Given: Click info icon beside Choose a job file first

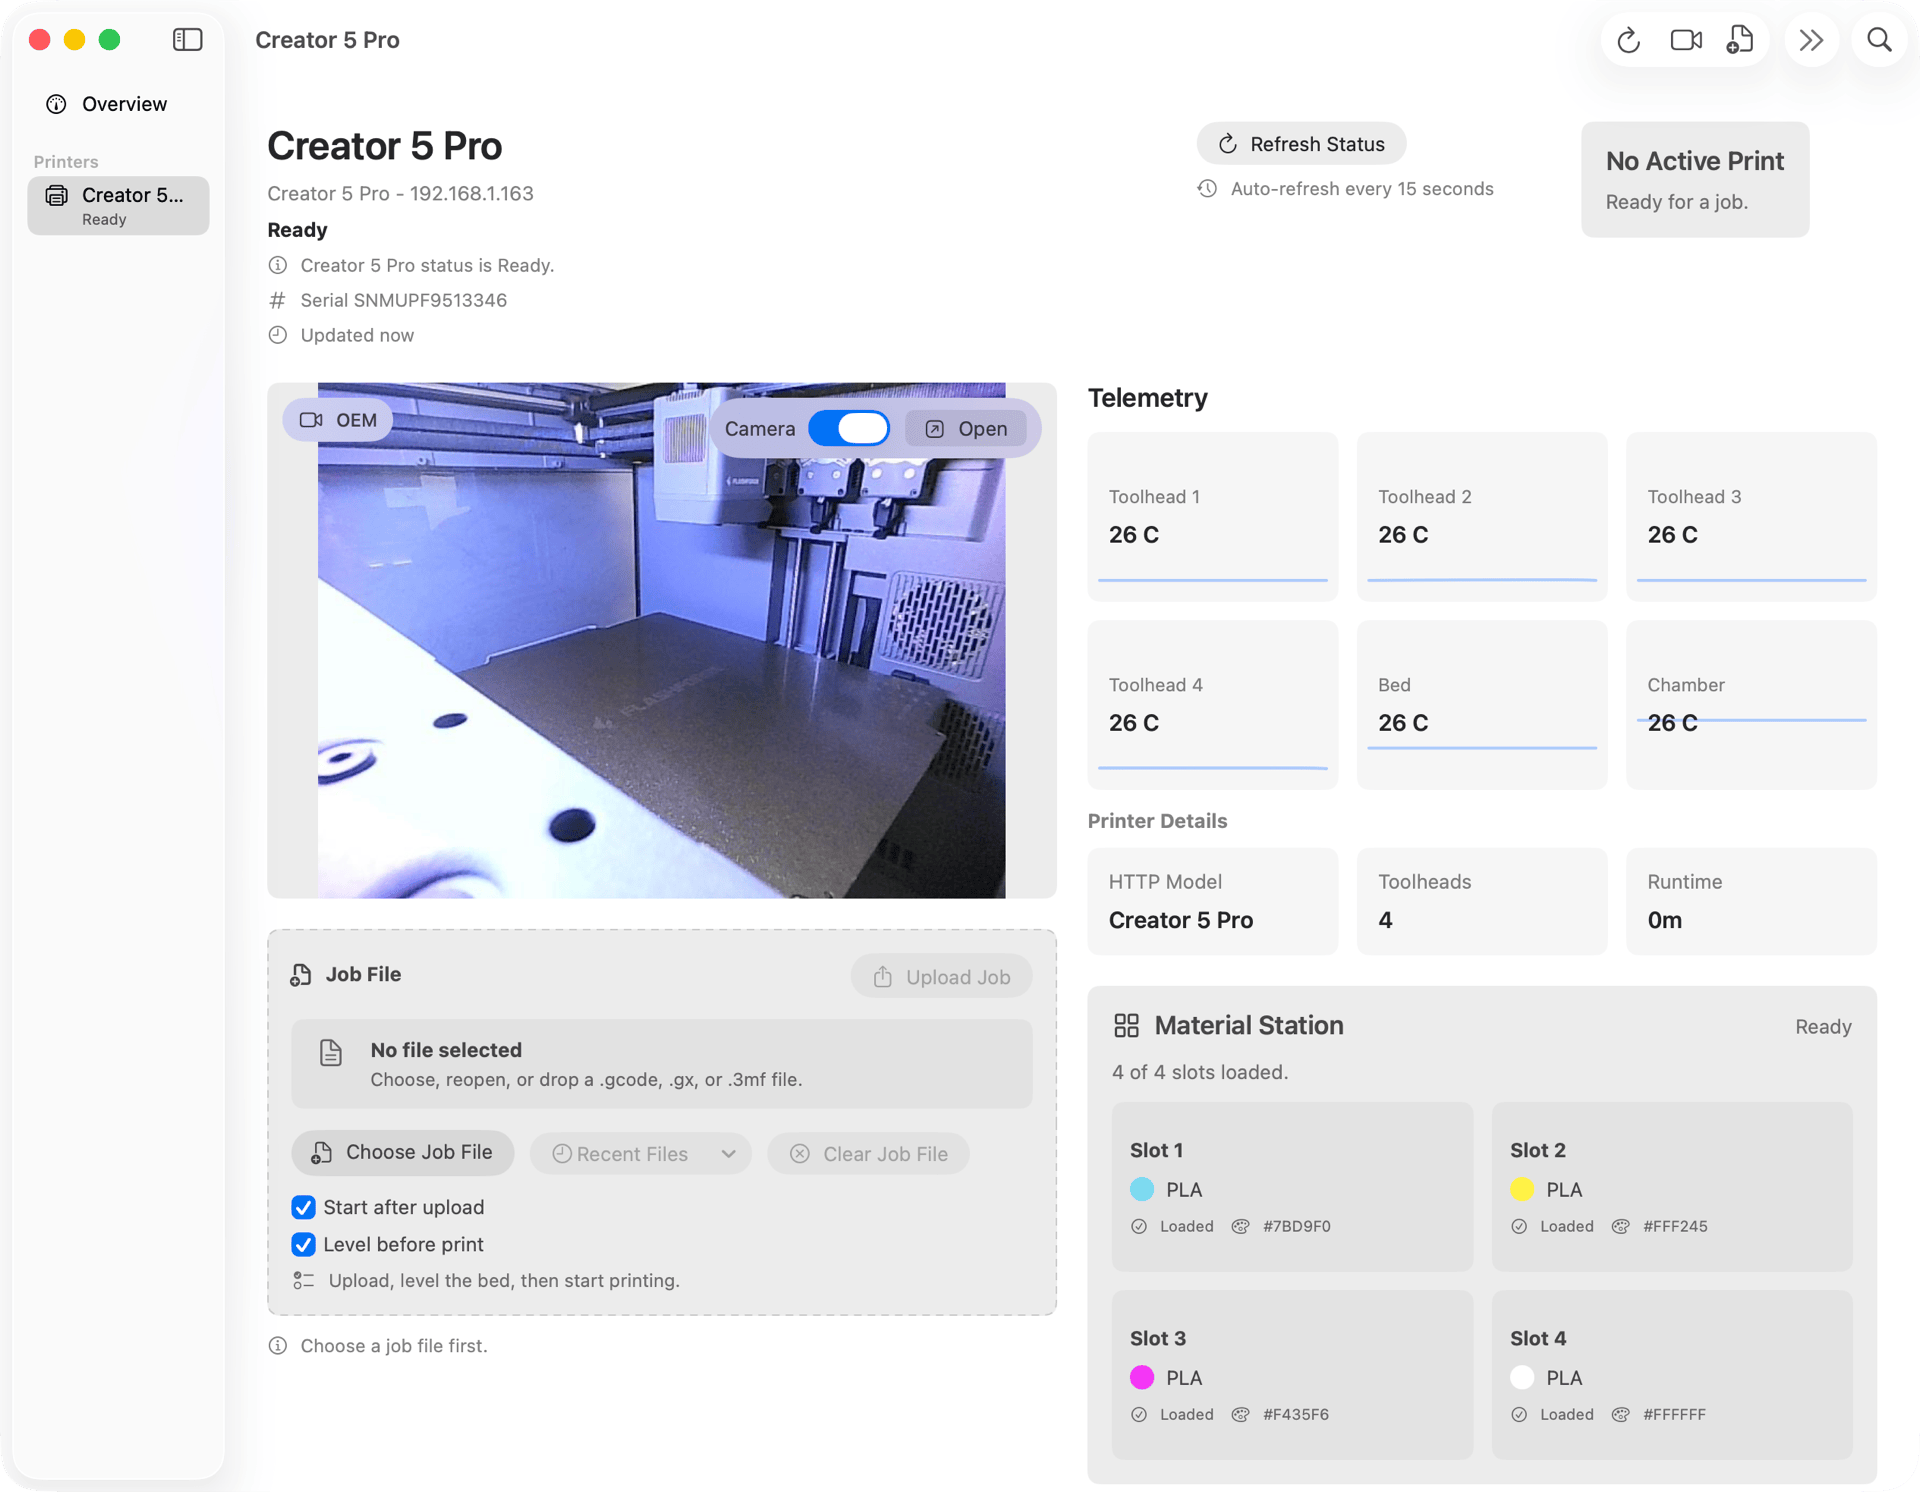Looking at the screenshot, I should point(278,1346).
